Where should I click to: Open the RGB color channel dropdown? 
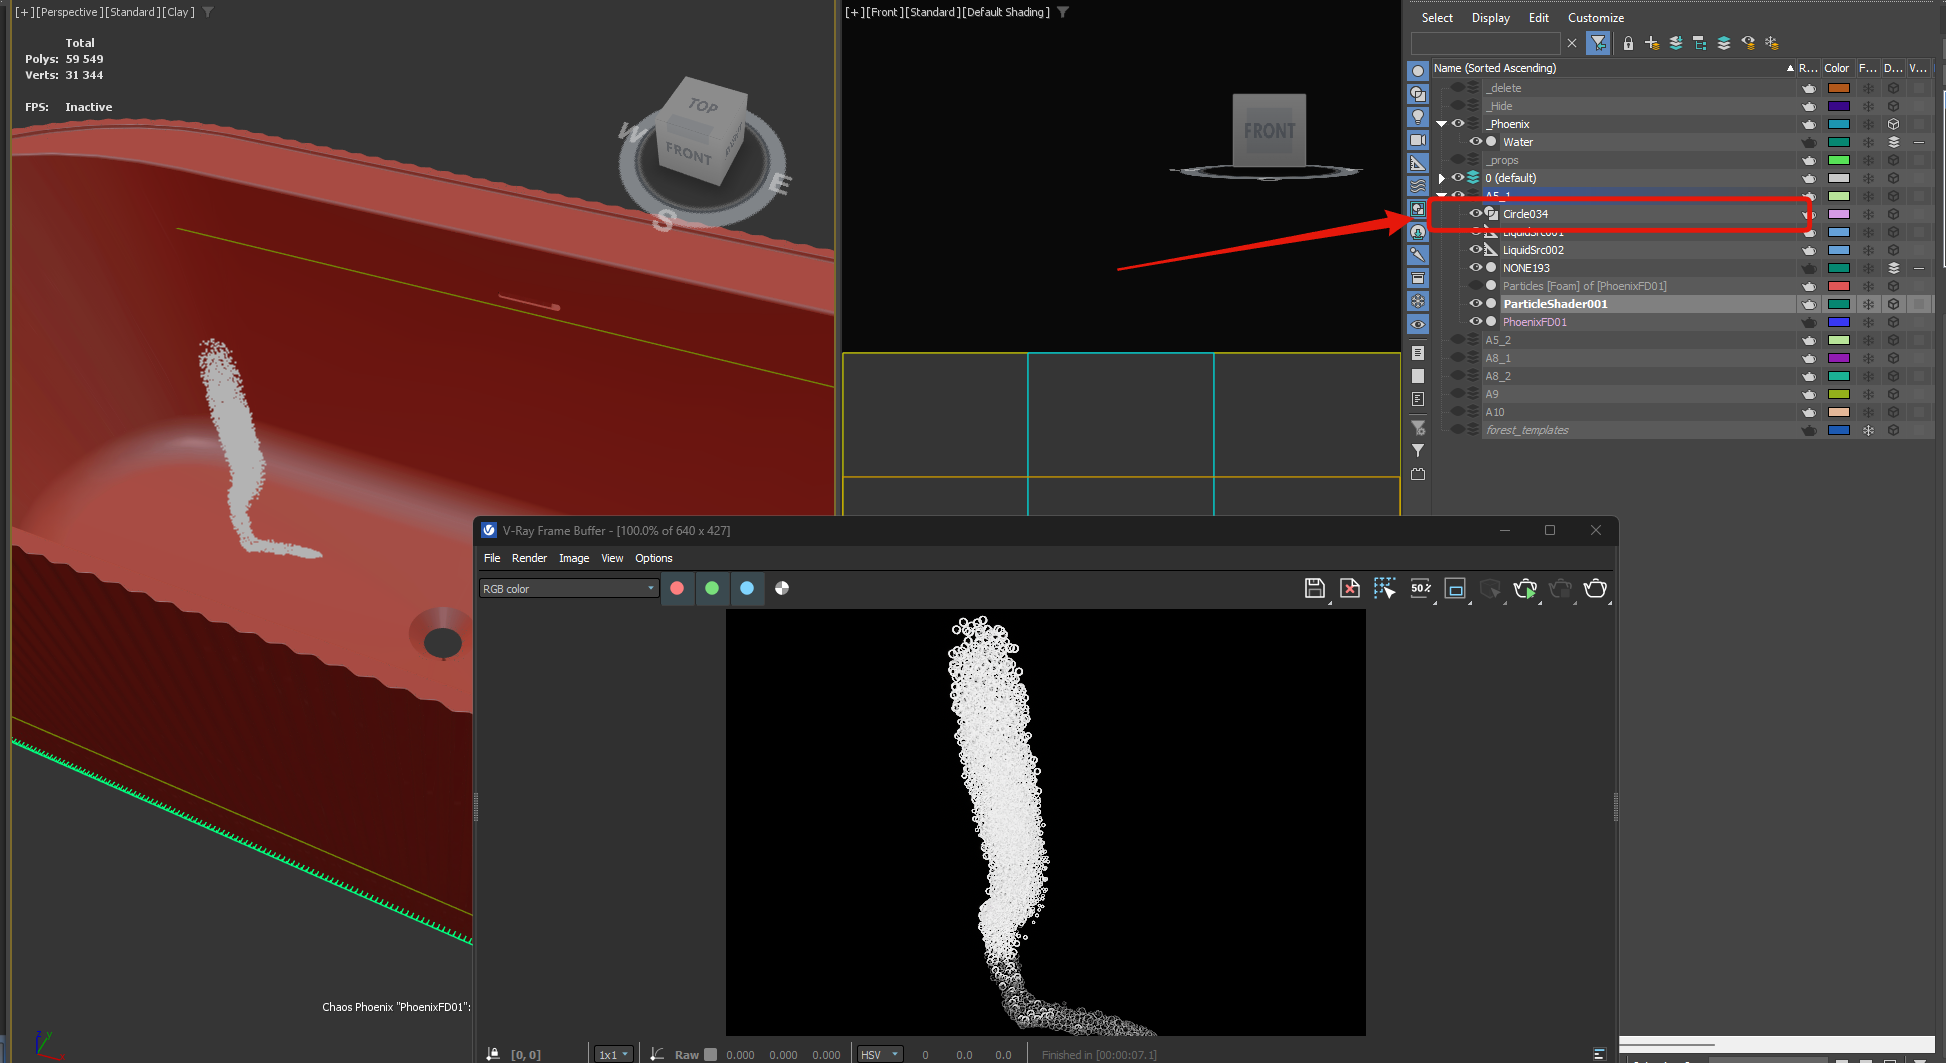568,589
